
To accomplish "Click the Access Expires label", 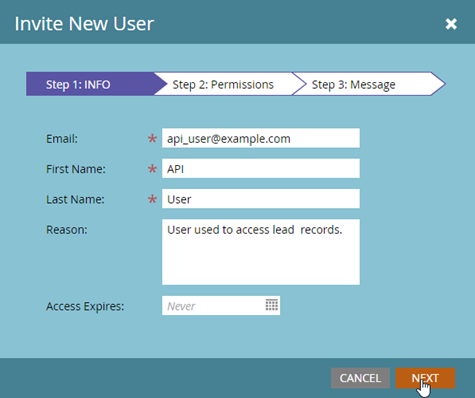I will tap(85, 306).
